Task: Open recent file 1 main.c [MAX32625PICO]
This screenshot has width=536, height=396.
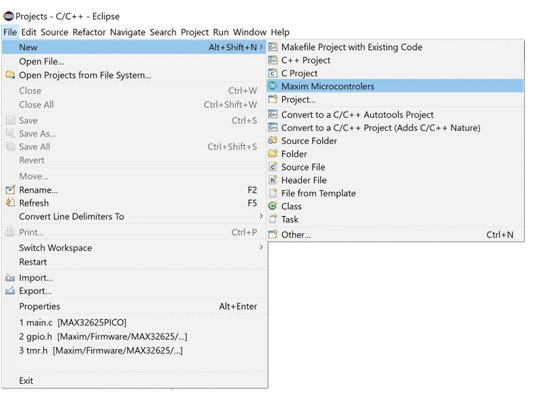Action: [x=134, y=322]
